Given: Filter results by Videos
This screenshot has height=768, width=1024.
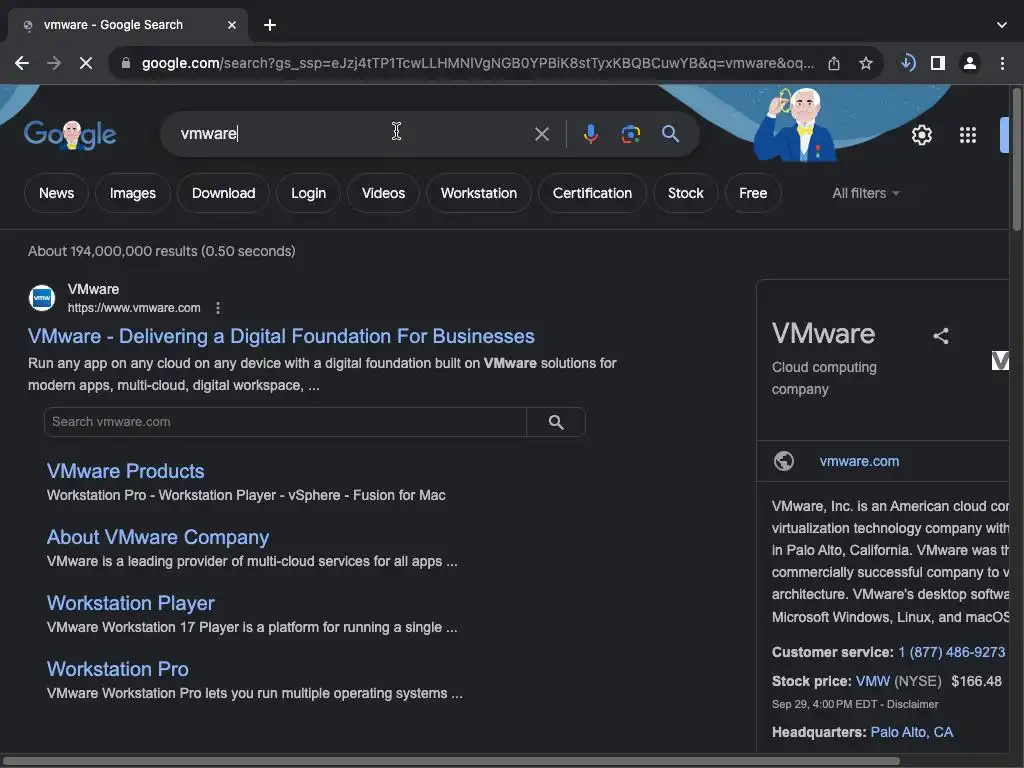Looking at the screenshot, I should pos(383,193).
